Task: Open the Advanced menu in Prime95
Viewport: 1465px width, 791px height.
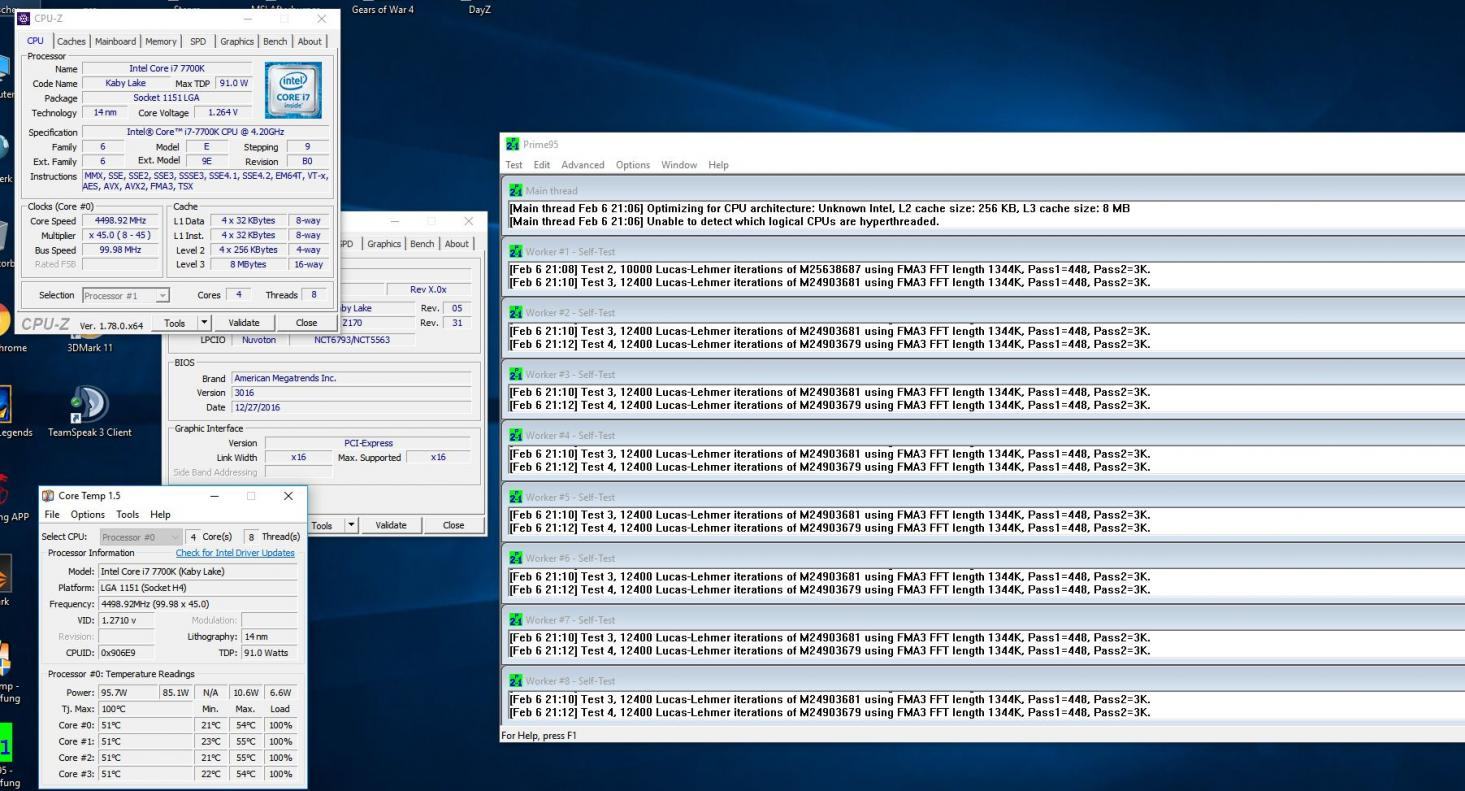Action: (x=583, y=165)
